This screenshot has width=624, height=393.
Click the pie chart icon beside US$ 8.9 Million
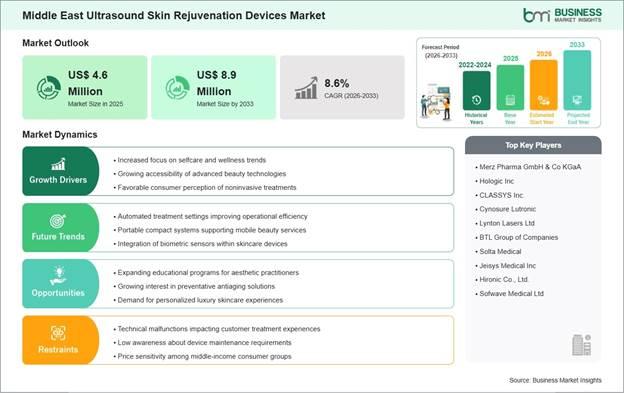pos(177,88)
